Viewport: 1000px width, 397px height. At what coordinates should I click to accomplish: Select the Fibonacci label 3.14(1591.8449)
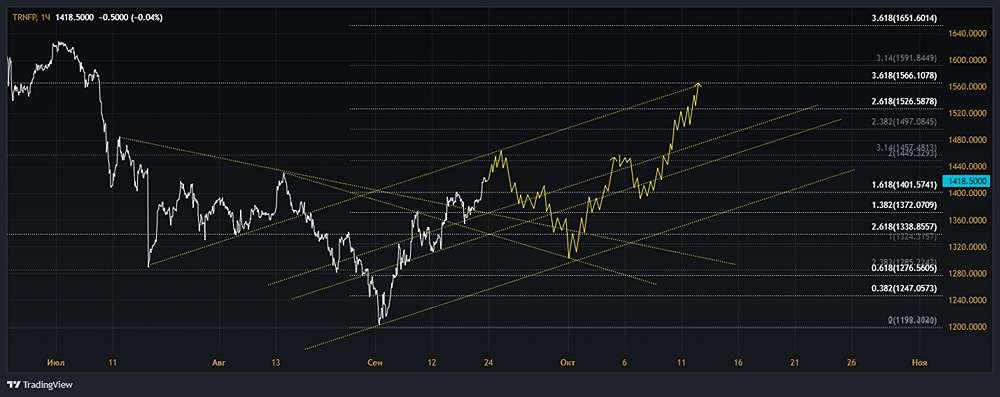tap(906, 58)
